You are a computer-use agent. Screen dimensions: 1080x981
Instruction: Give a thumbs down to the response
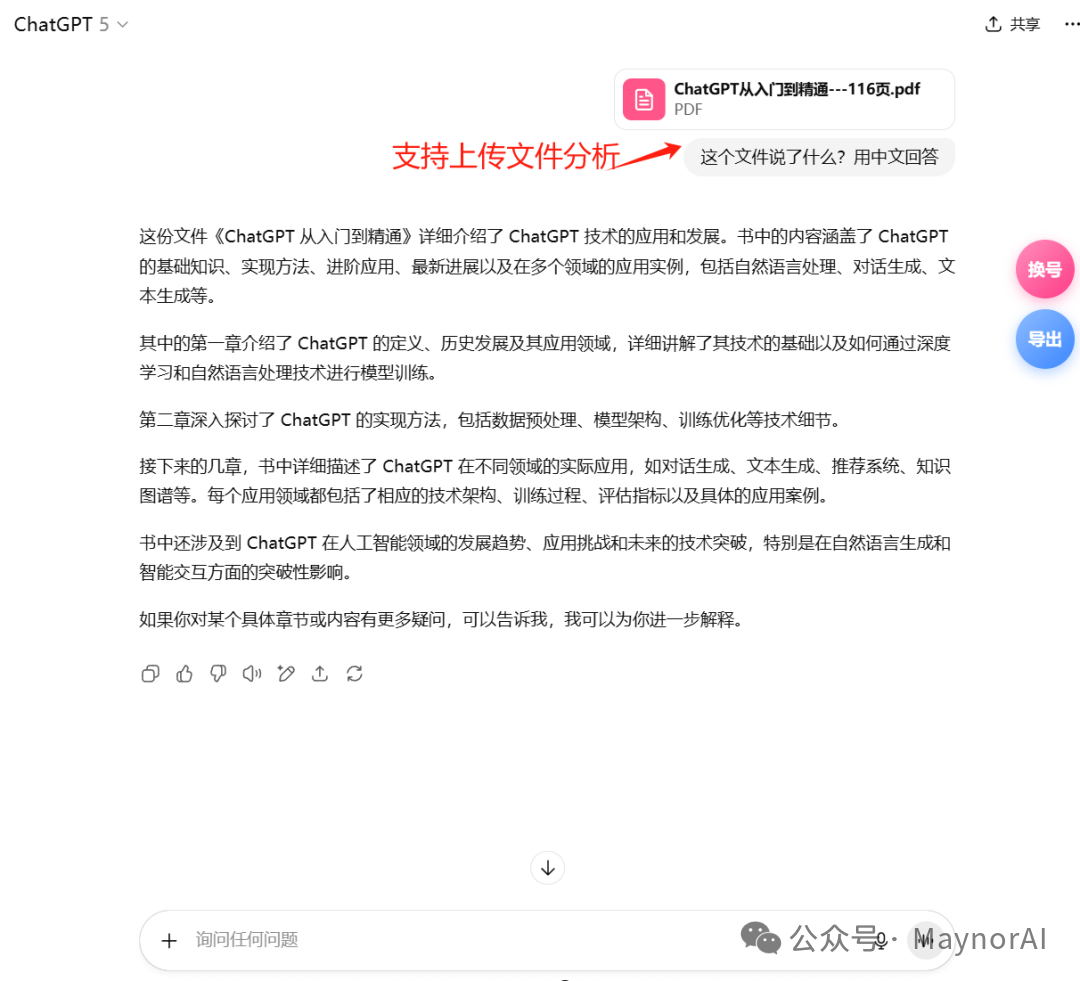(218, 673)
